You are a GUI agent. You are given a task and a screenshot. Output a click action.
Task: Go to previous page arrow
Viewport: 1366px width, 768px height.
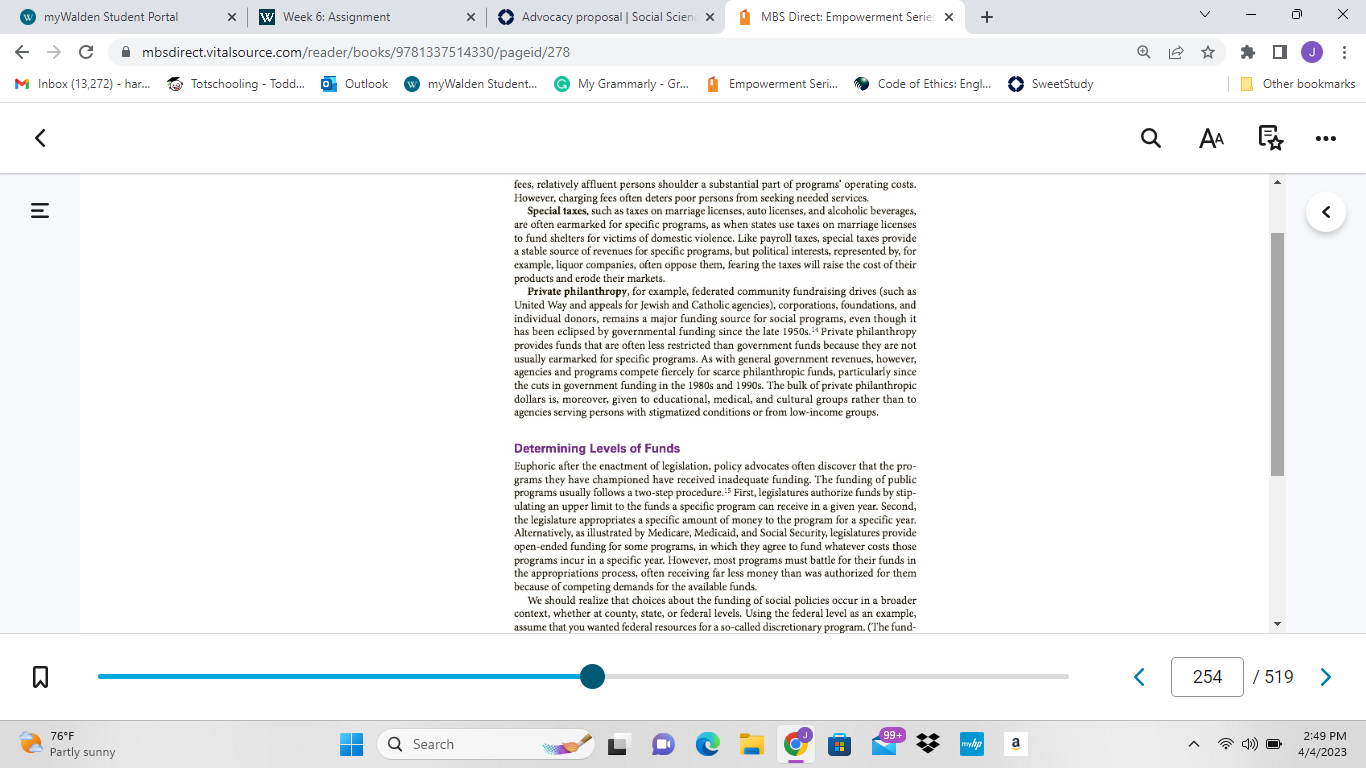1139,677
